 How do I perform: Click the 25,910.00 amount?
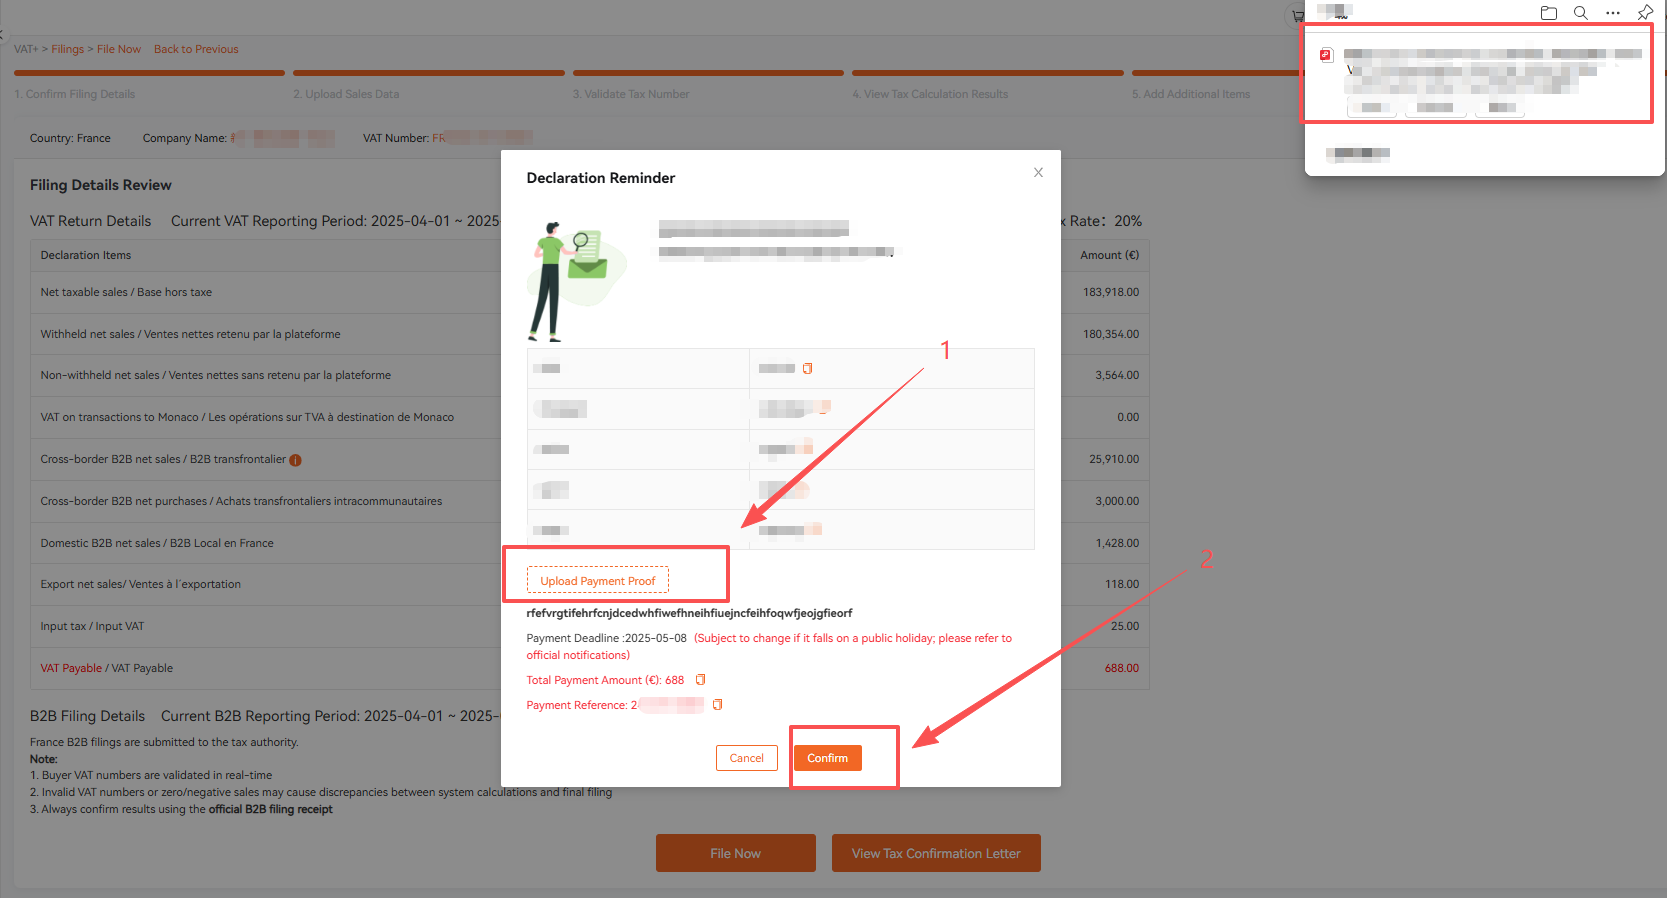[x=1114, y=459]
